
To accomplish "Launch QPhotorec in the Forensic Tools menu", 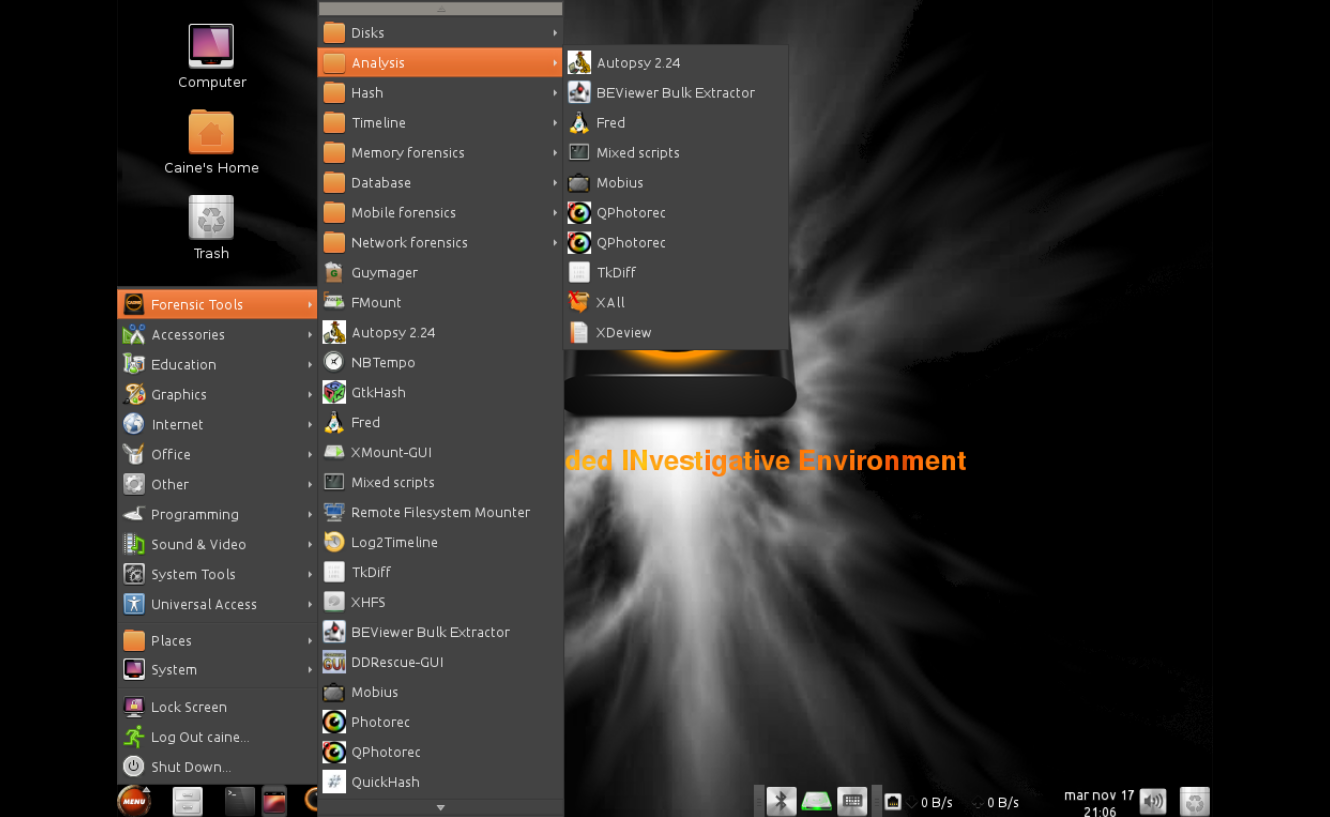I will tap(440, 752).
